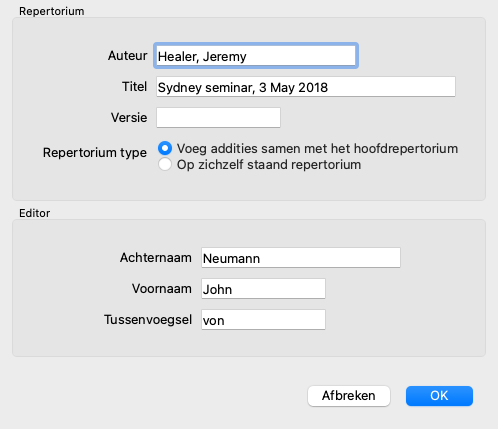This screenshot has width=498, height=429.
Task: Click into the Auteur text field
Action: coord(256,56)
